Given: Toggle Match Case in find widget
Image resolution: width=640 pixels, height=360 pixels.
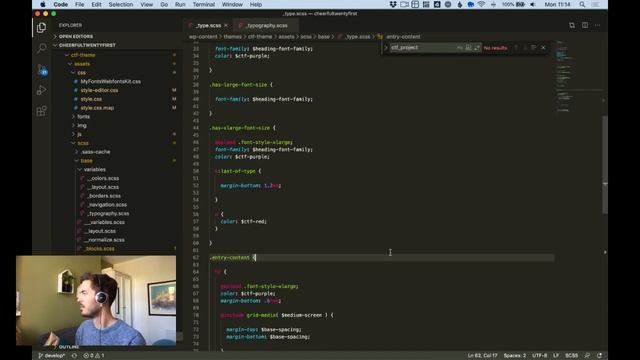Looking at the screenshot, I should click(460, 48).
